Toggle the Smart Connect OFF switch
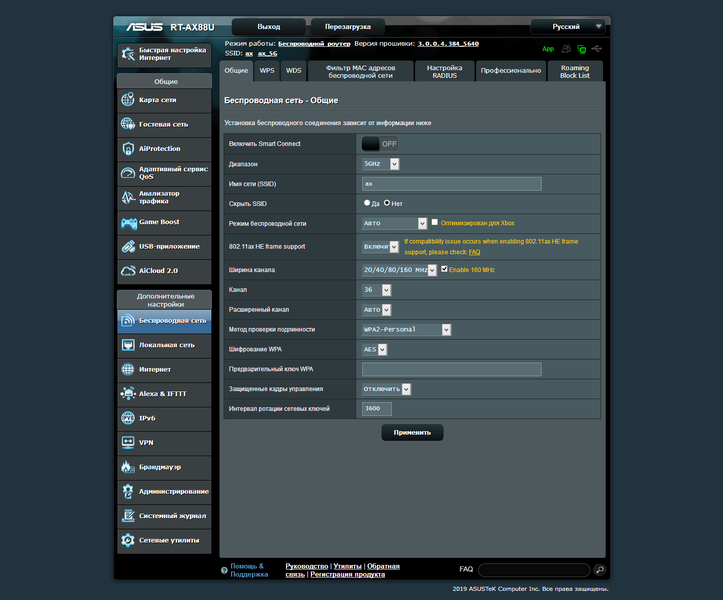This screenshot has width=723, height=600. pyautogui.click(x=379, y=144)
